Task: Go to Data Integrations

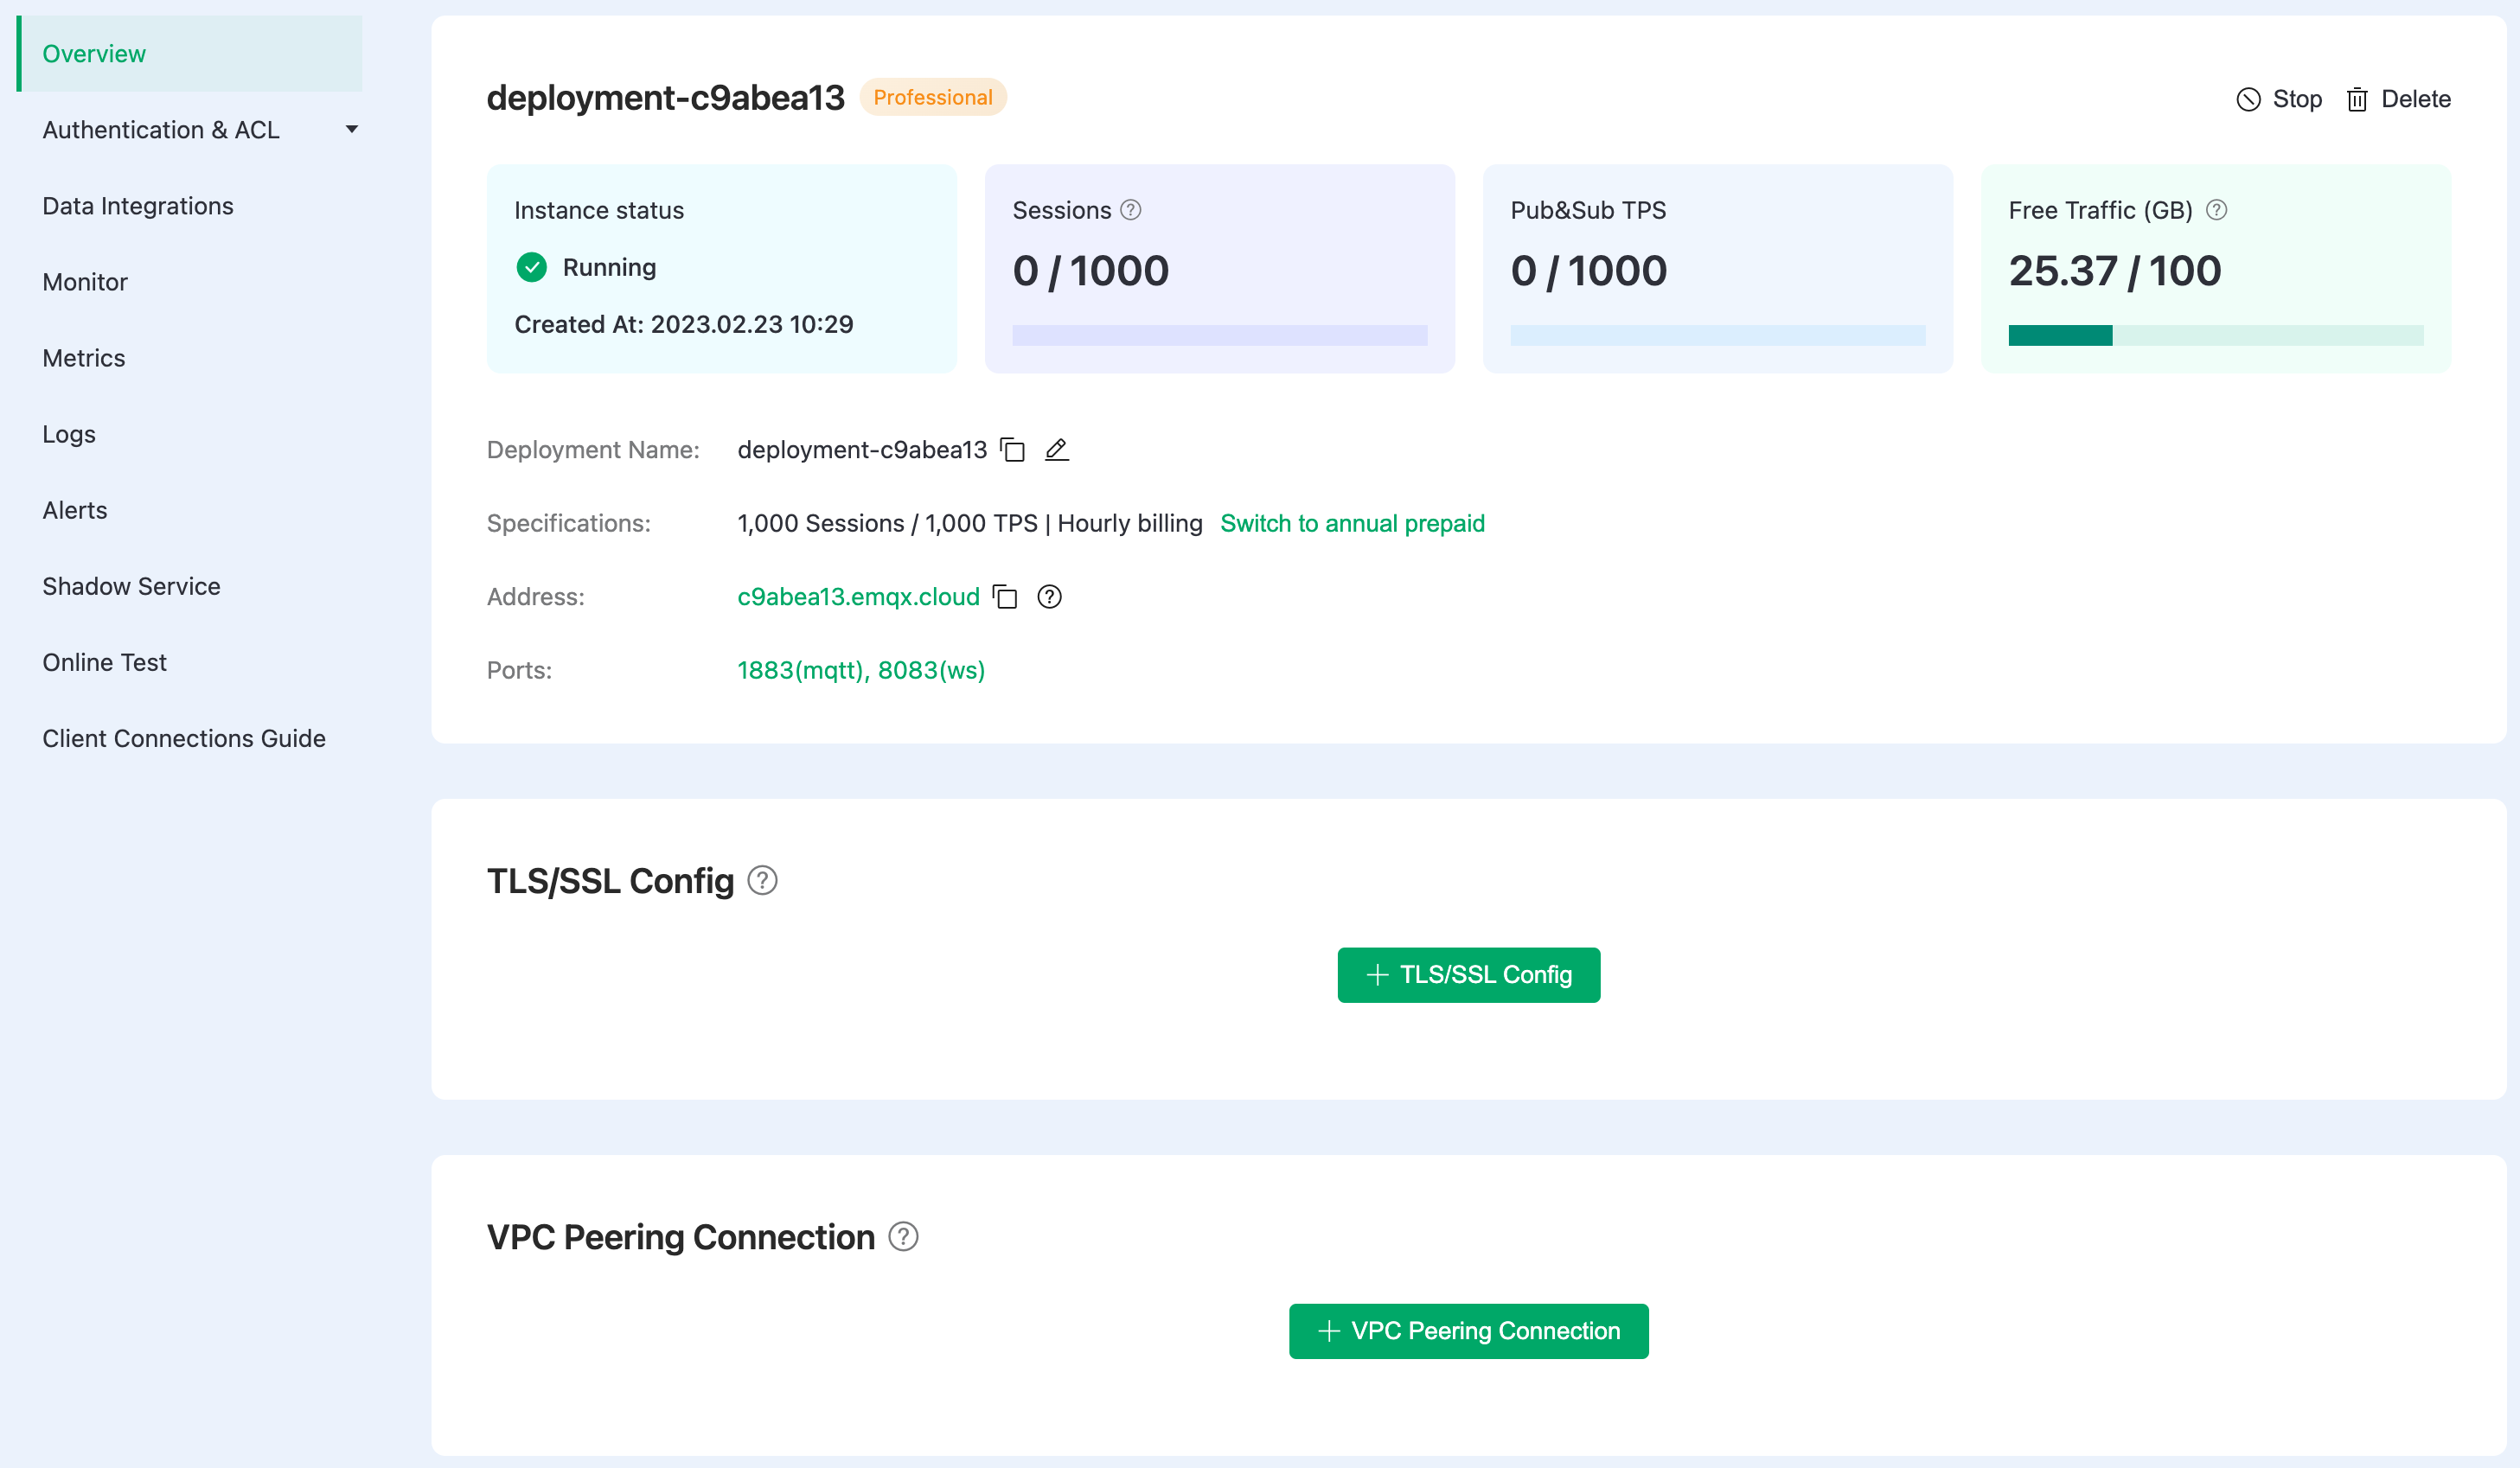Action: pyautogui.click(x=138, y=206)
